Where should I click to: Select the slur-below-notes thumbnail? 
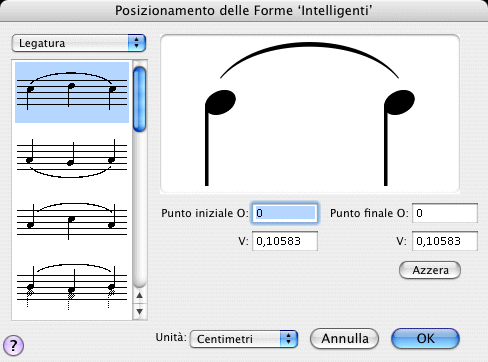click(x=72, y=159)
